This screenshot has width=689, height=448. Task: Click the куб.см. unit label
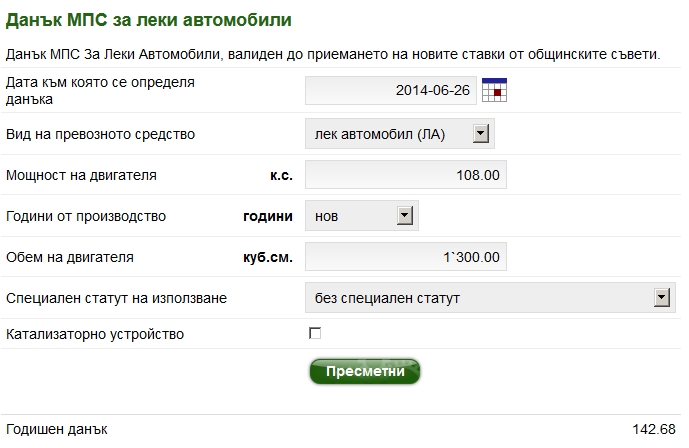(267, 257)
